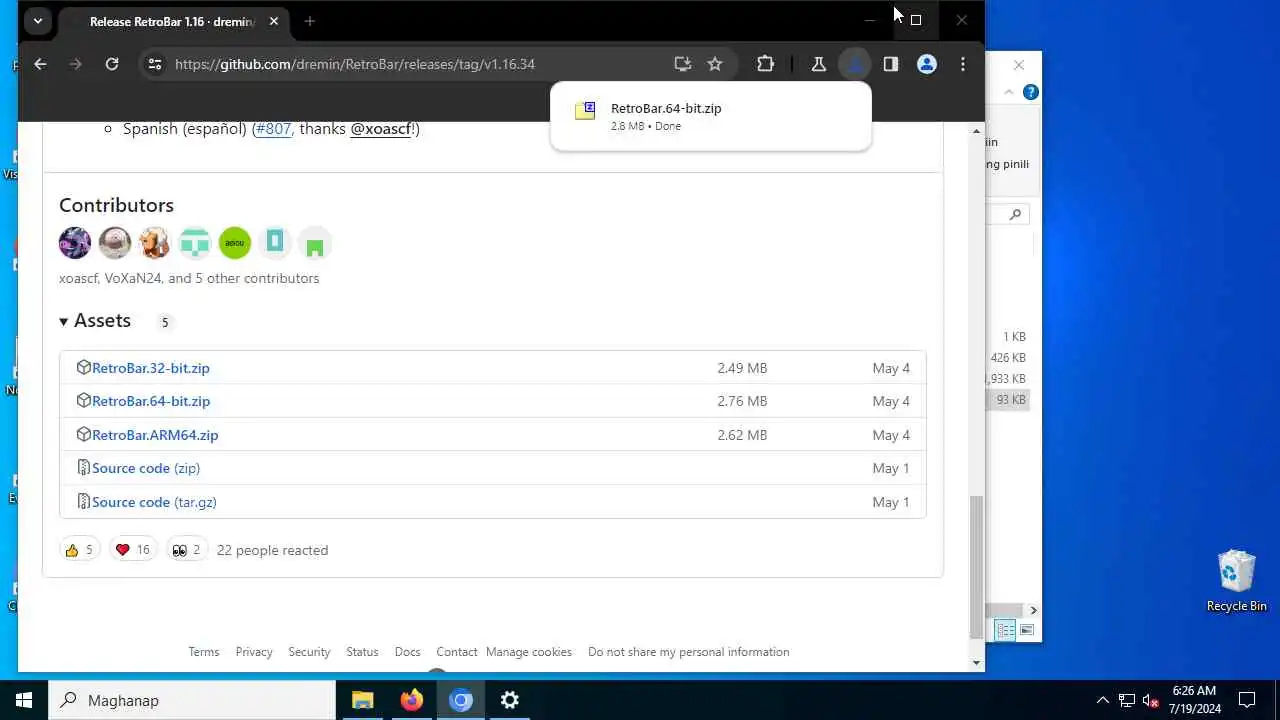Open the green 'aeiou' contributor avatar
Screen dimensions: 1280x720
coord(235,243)
